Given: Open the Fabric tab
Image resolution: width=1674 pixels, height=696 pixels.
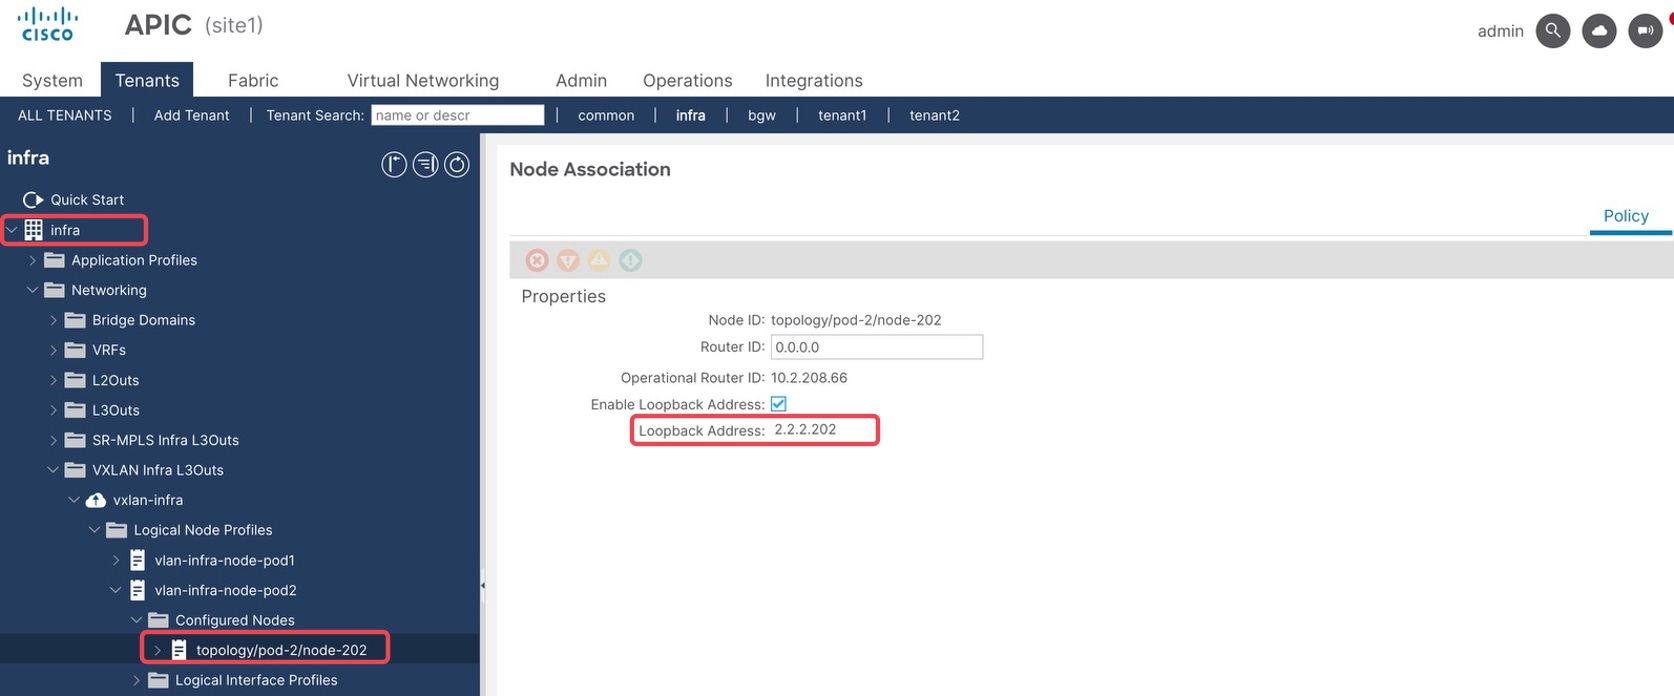Looking at the screenshot, I should pyautogui.click(x=253, y=80).
